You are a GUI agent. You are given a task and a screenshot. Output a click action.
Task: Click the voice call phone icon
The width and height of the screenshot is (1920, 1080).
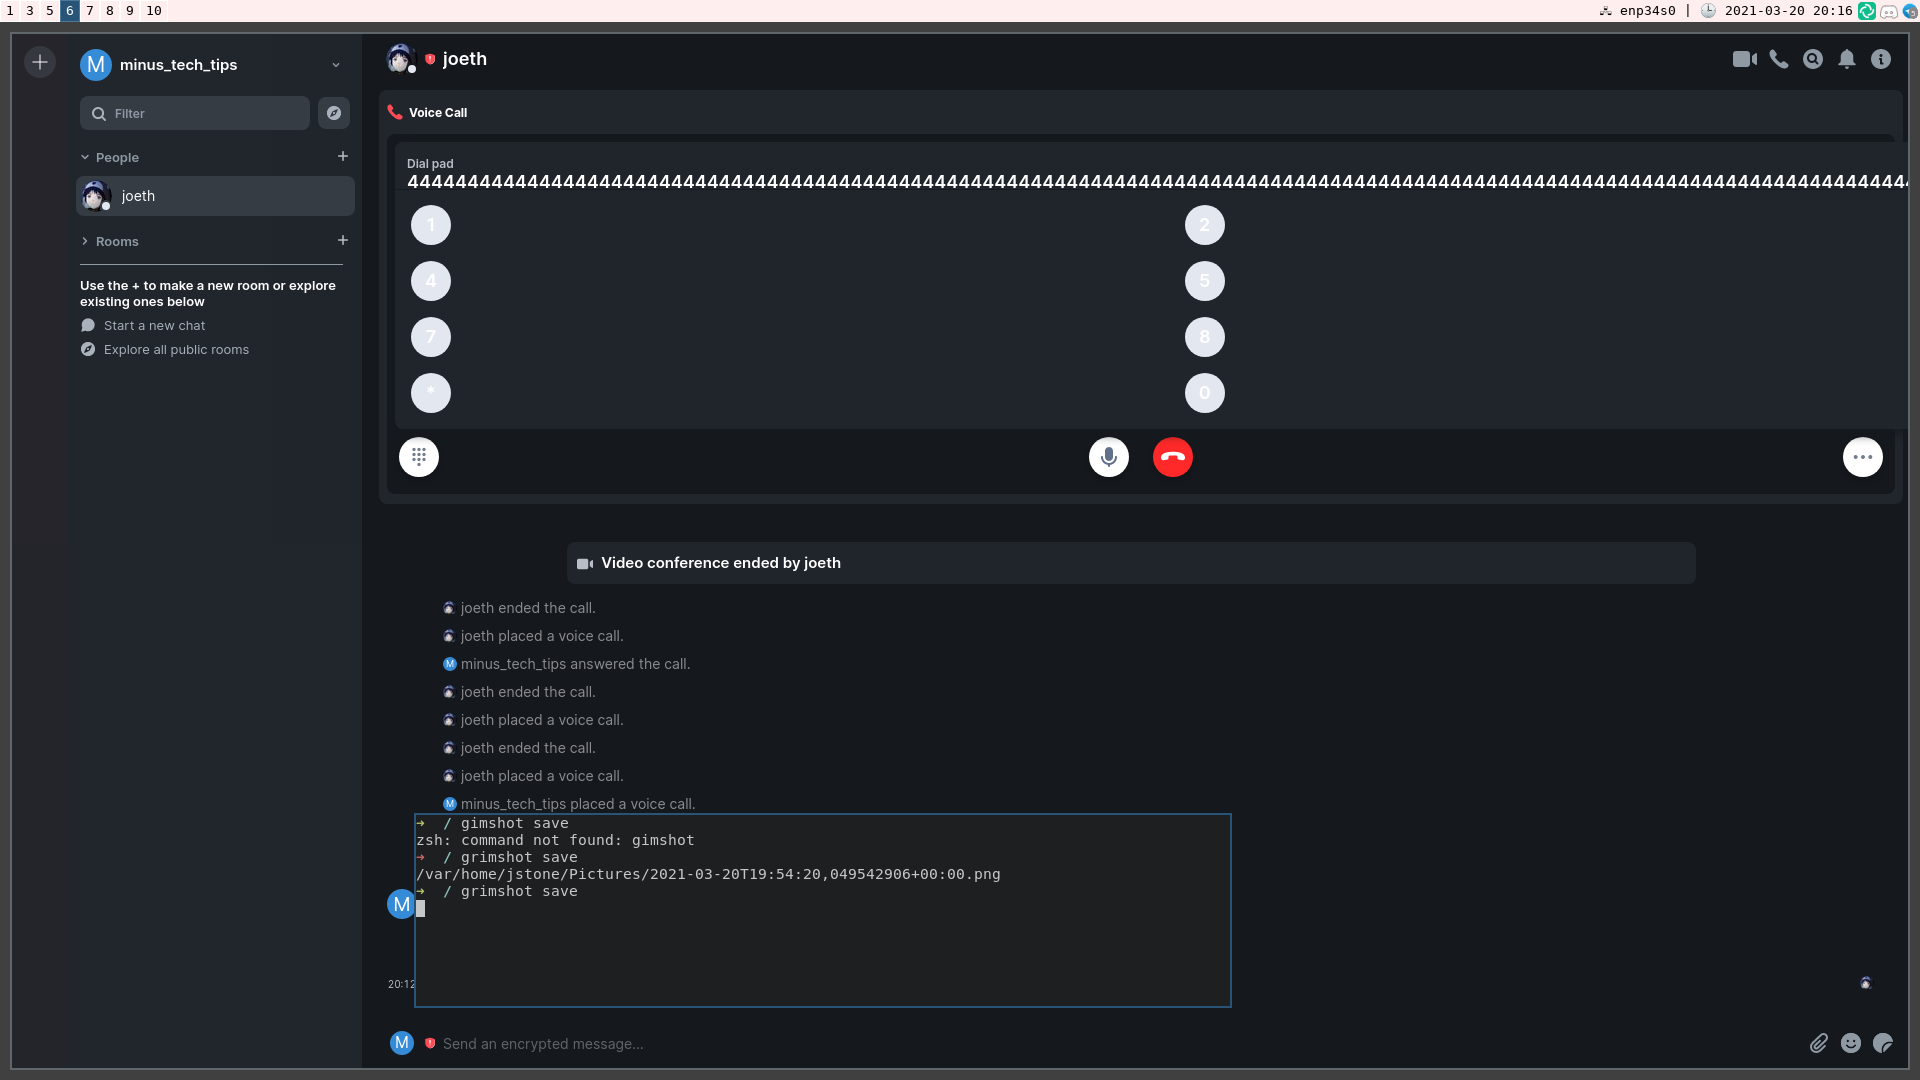pyautogui.click(x=1778, y=59)
